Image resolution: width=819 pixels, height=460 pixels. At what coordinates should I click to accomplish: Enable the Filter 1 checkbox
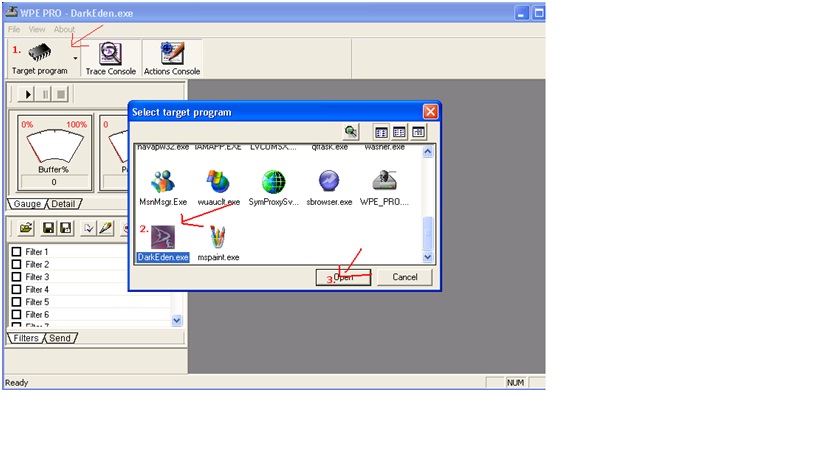point(17,252)
